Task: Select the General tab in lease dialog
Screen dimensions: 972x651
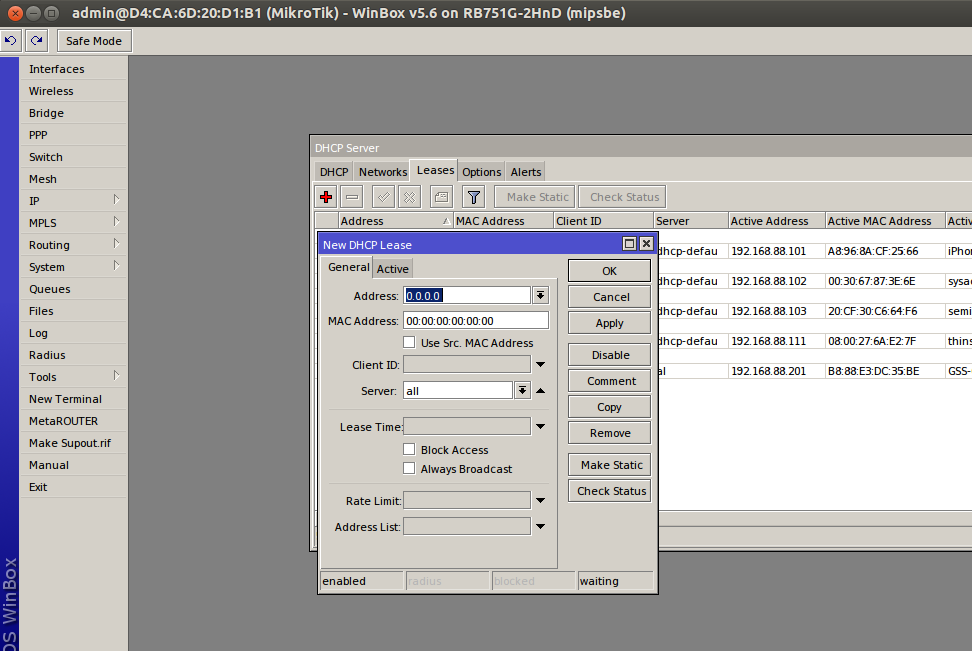Action: pyautogui.click(x=348, y=267)
